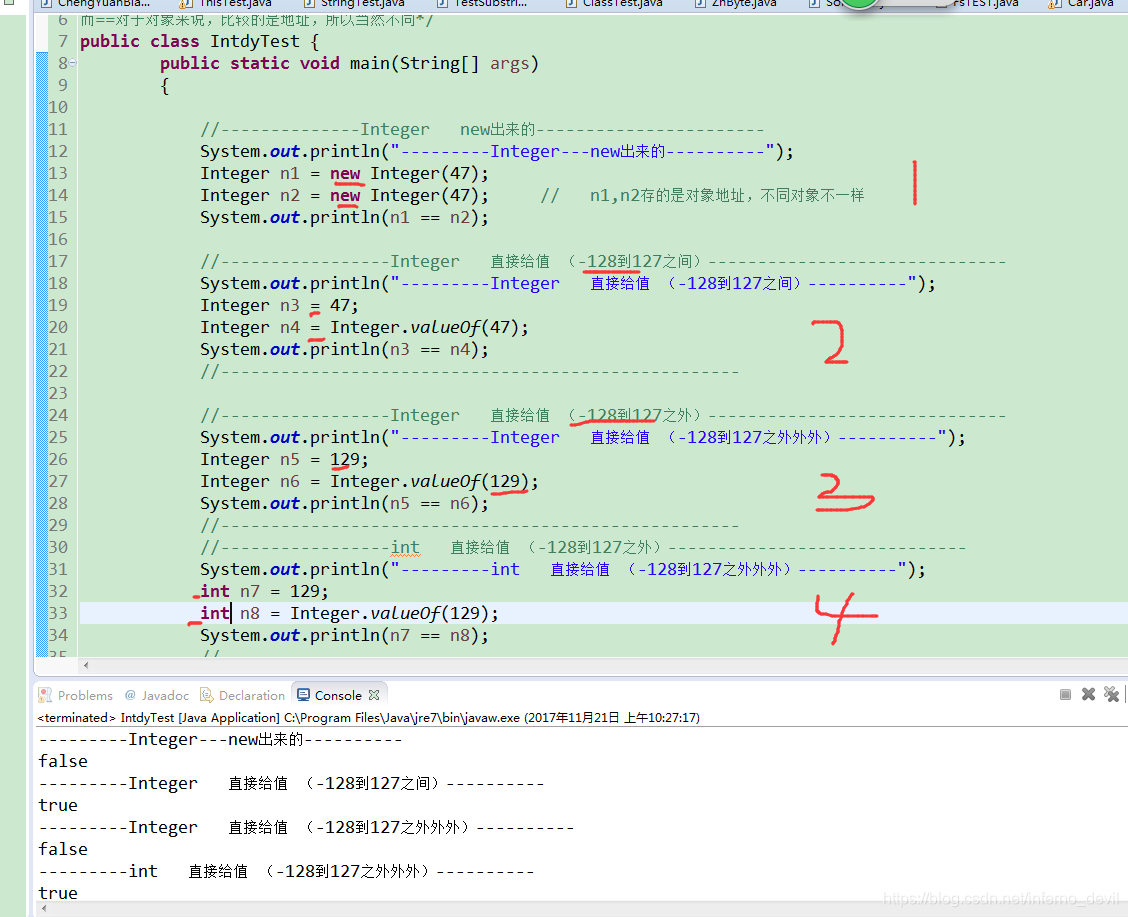Viewport: 1128px width, 917px height.
Task: Place cursor on 'Integer n1 = new Integer(47);'
Action: point(344,173)
